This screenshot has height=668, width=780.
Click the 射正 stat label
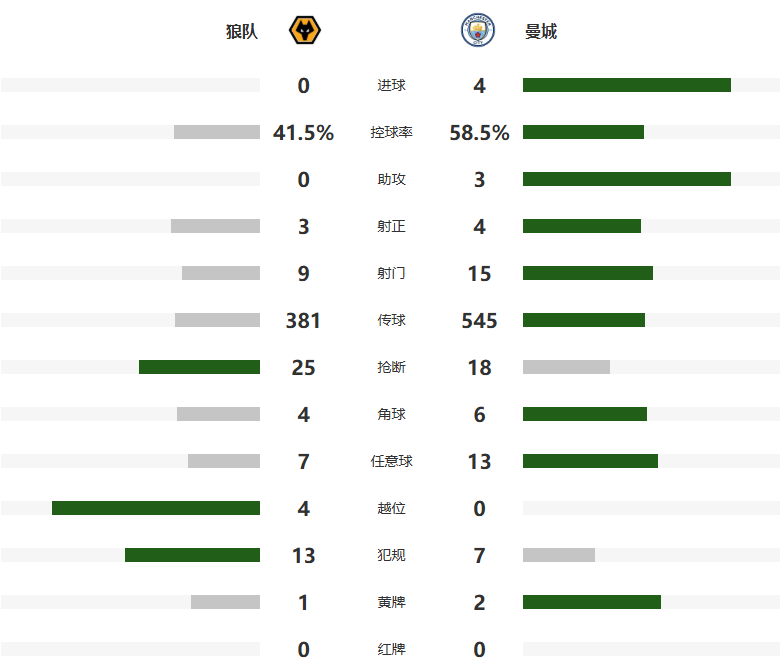[x=391, y=227]
